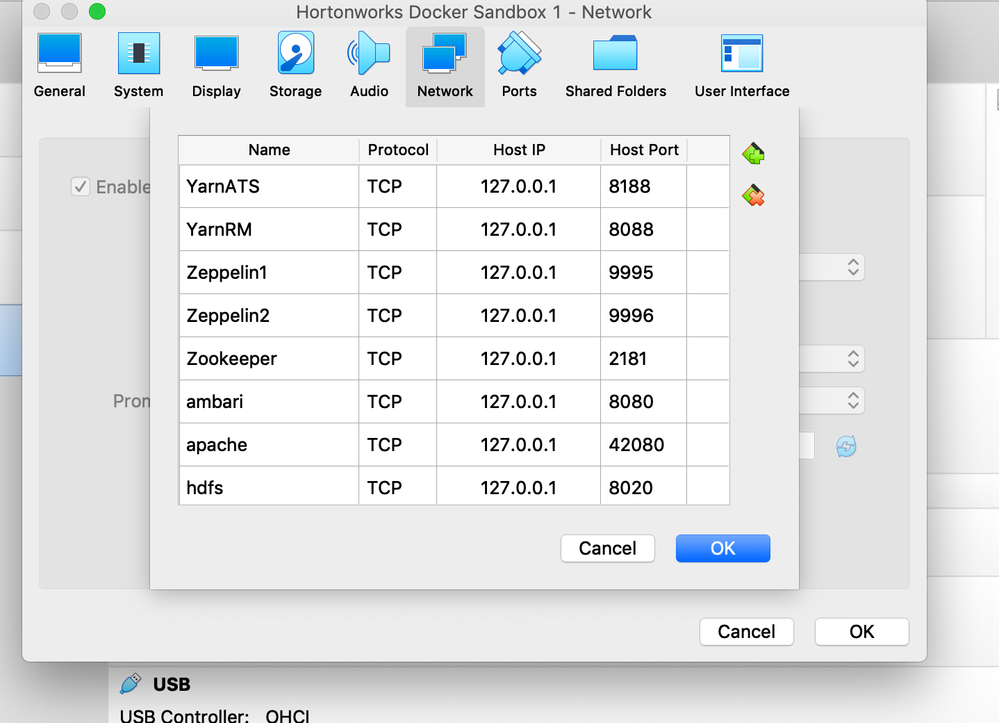Click Cancel in the port forwarding dialog
The width and height of the screenshot is (999, 723).
tap(607, 548)
